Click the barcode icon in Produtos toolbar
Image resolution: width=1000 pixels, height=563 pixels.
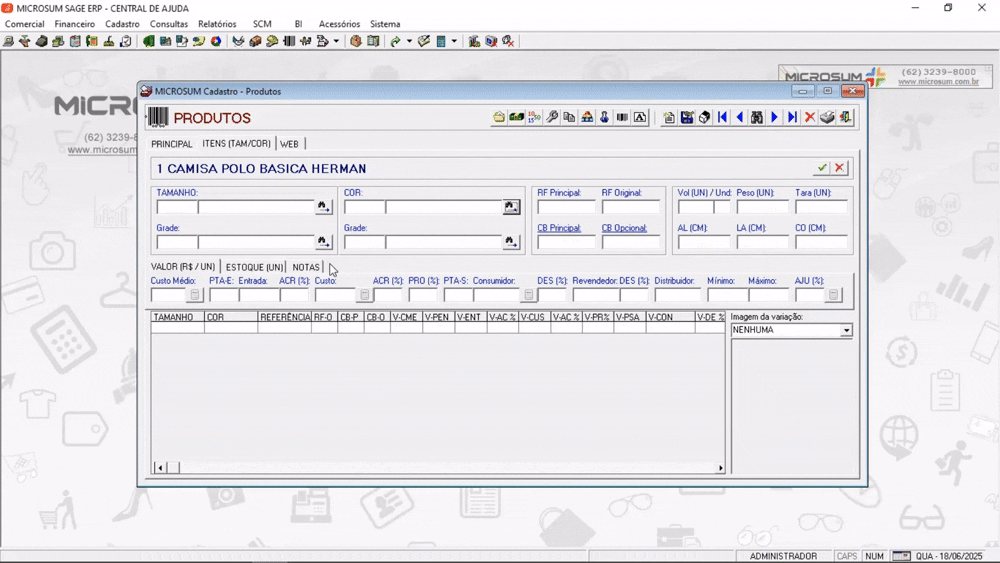click(622, 117)
